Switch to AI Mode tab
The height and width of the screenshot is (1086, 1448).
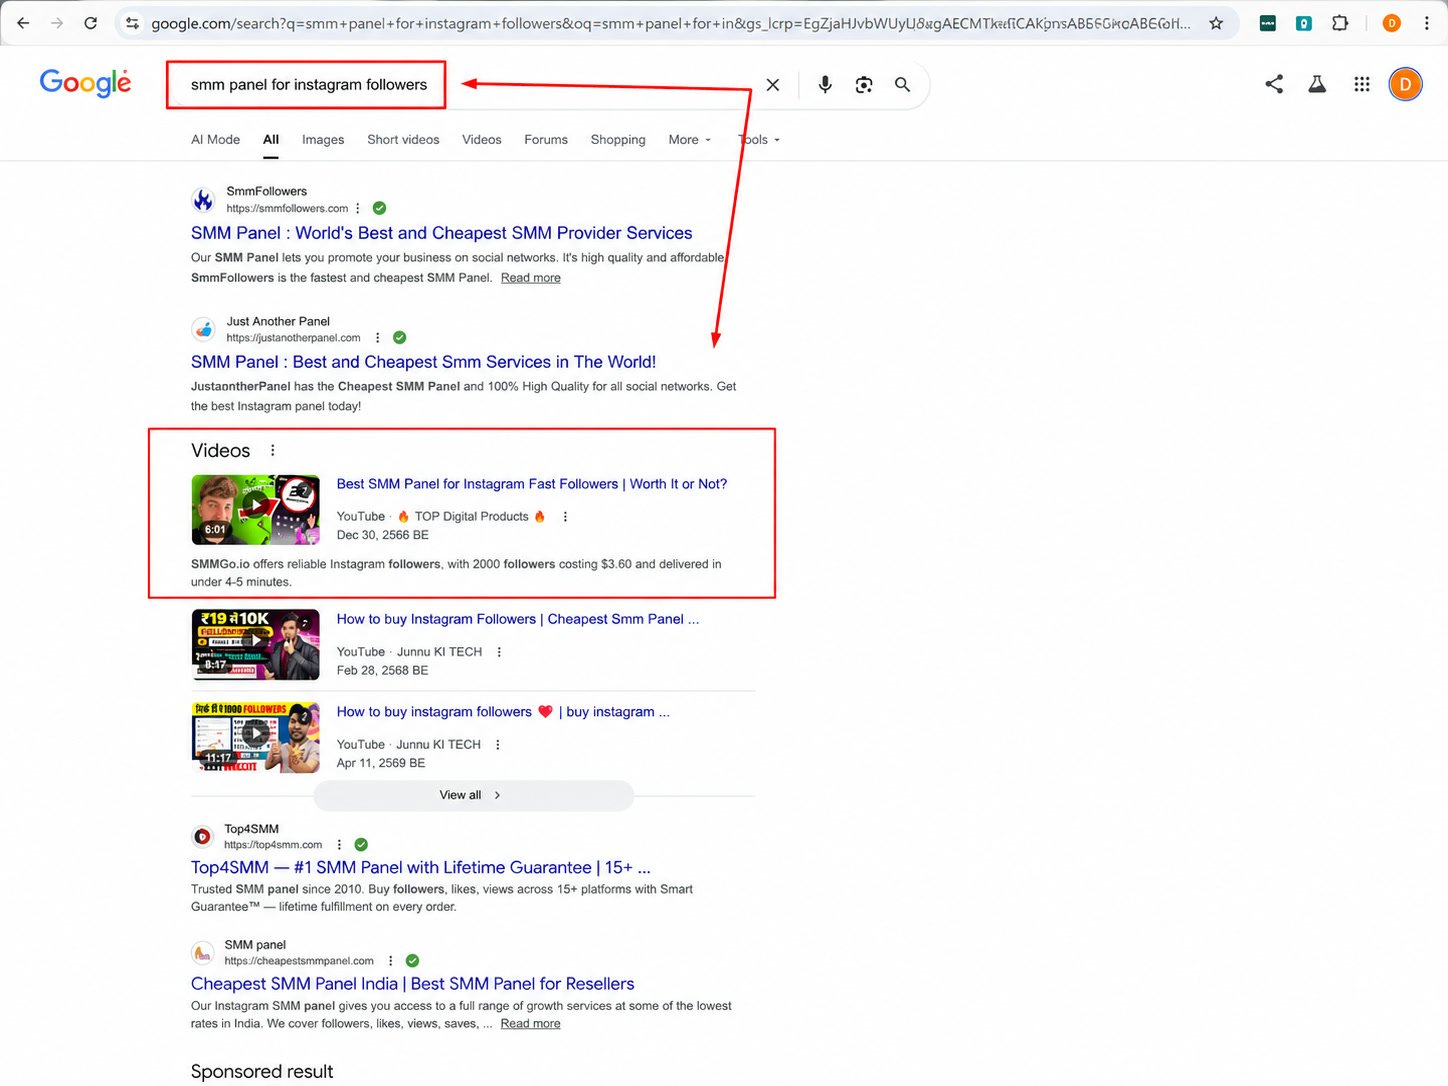click(x=216, y=140)
